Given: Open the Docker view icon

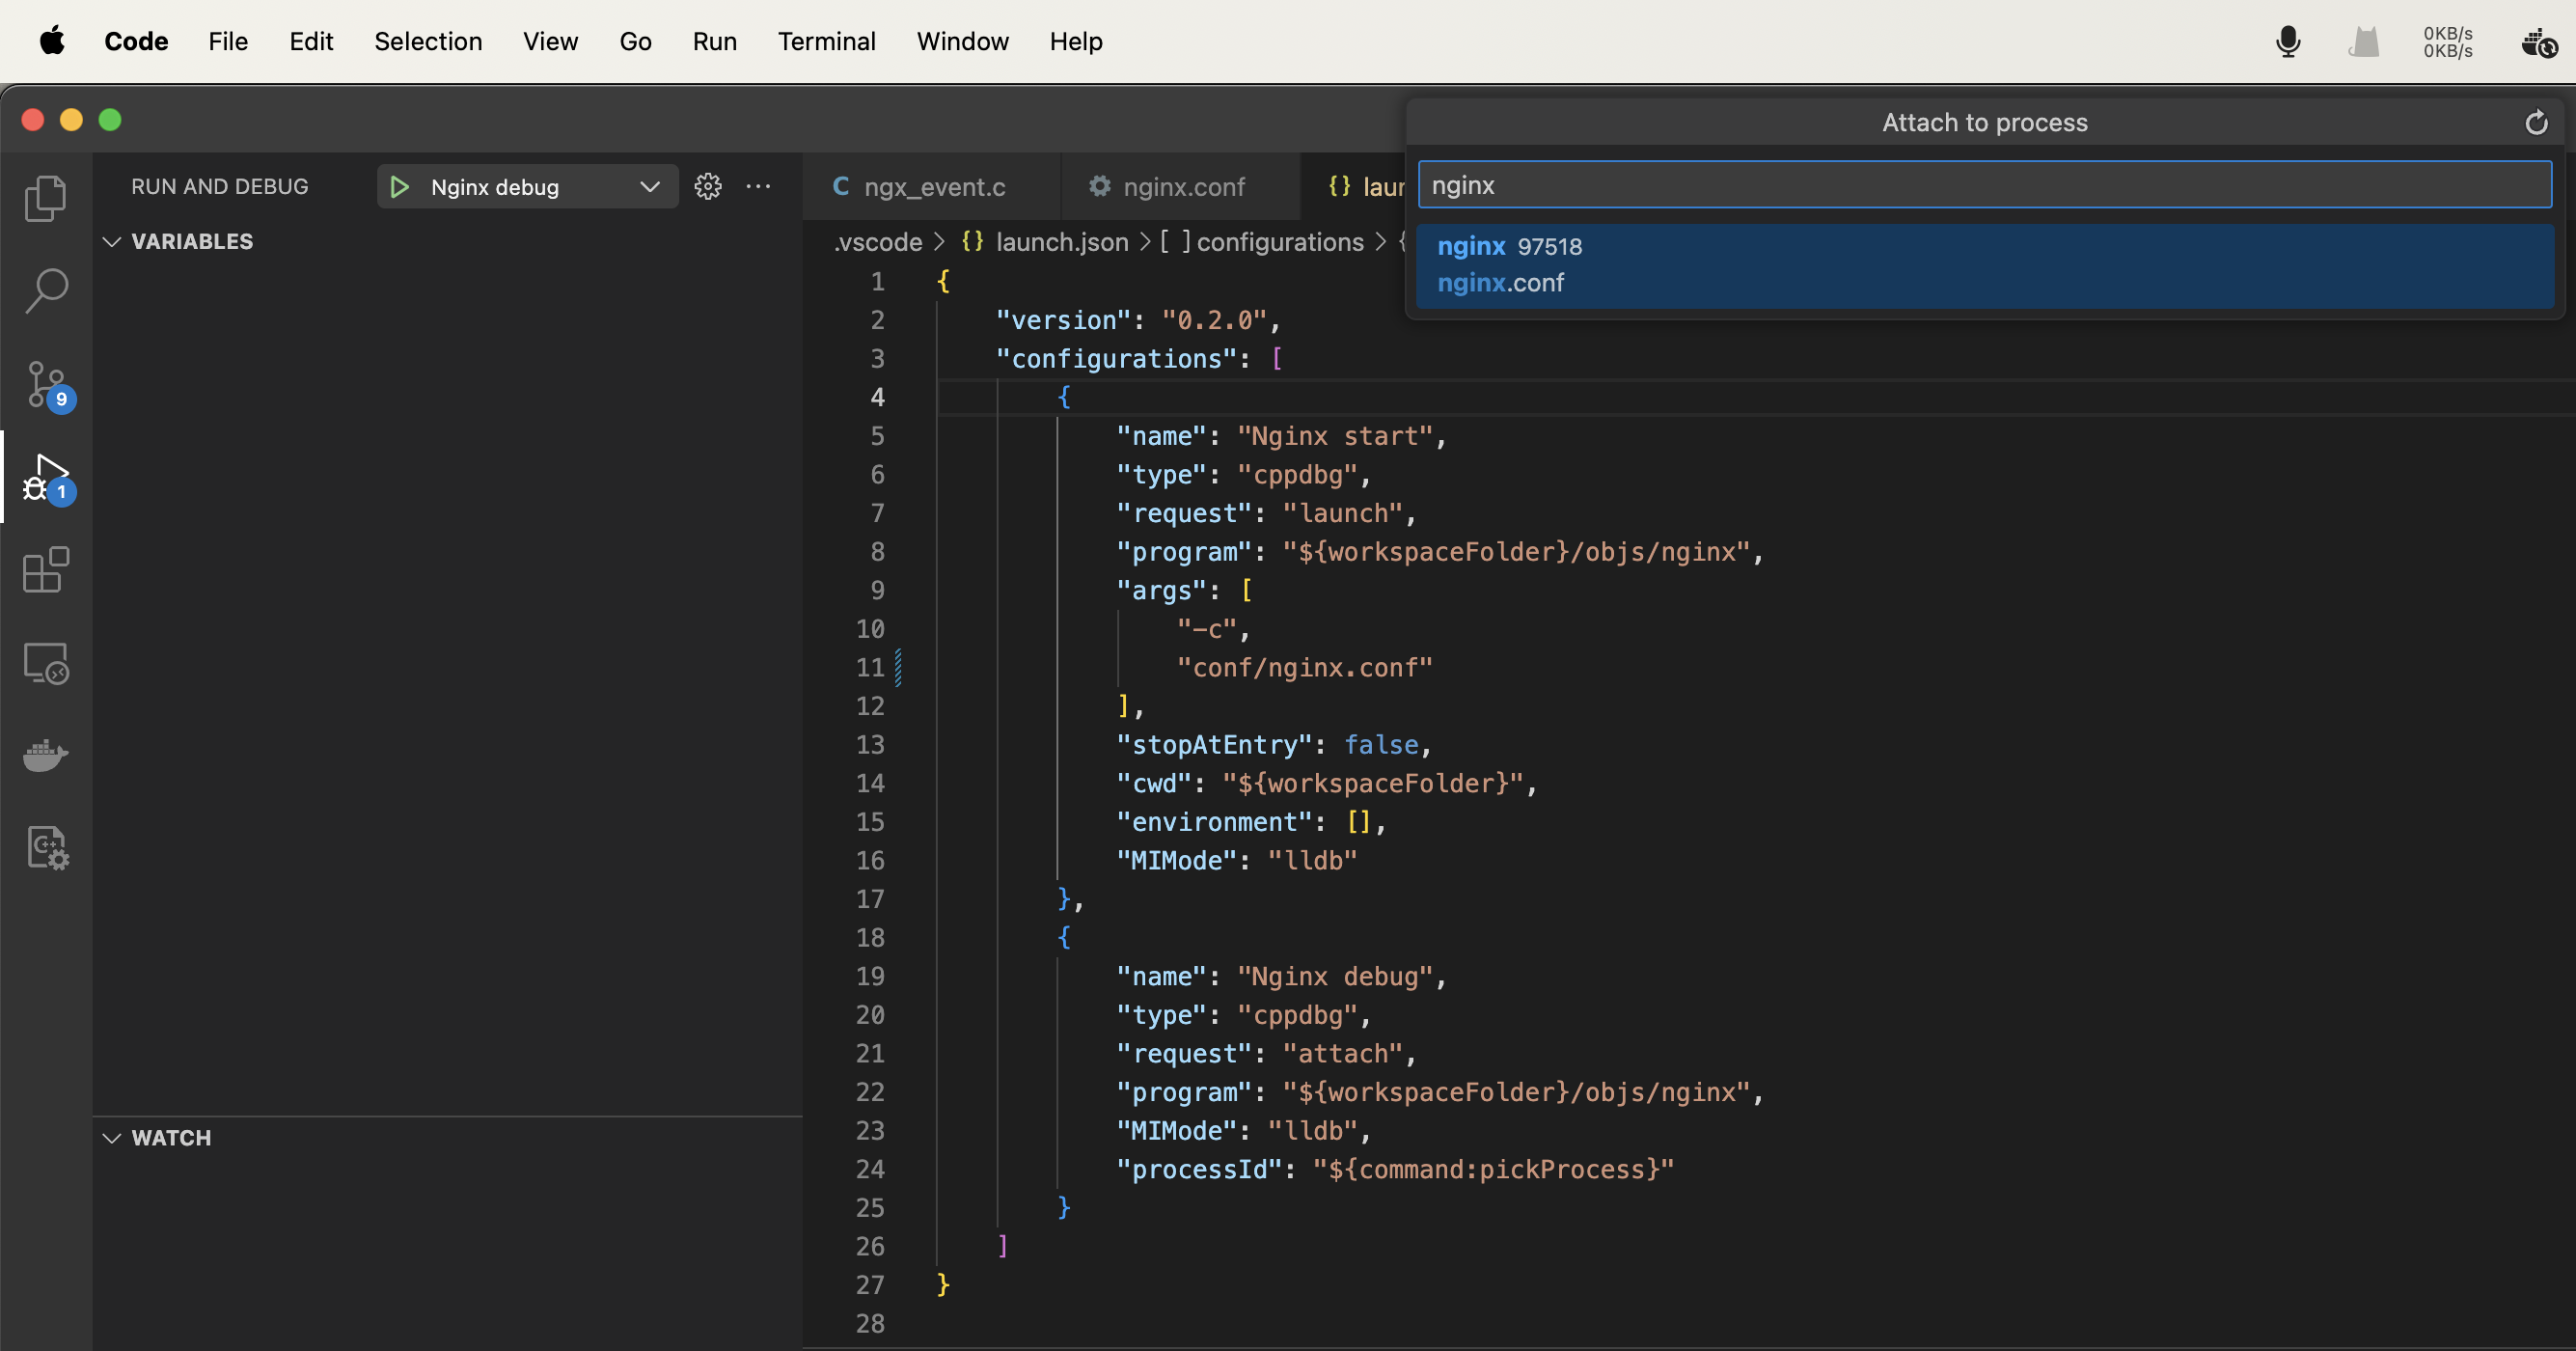Looking at the screenshot, I should [45, 755].
